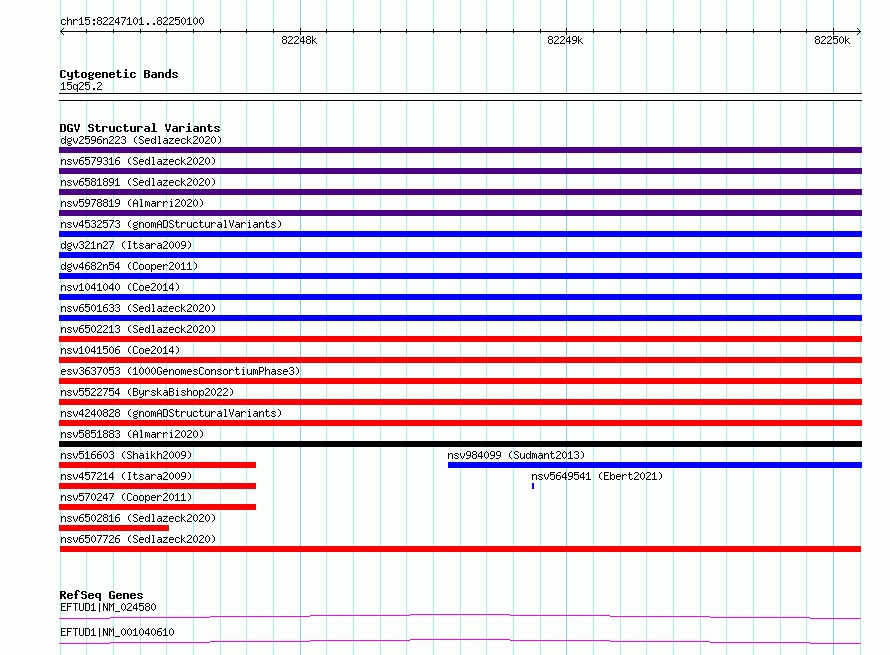Select the black bar under nsv5851883
Screen dimensions: 890x655
tap(460, 444)
